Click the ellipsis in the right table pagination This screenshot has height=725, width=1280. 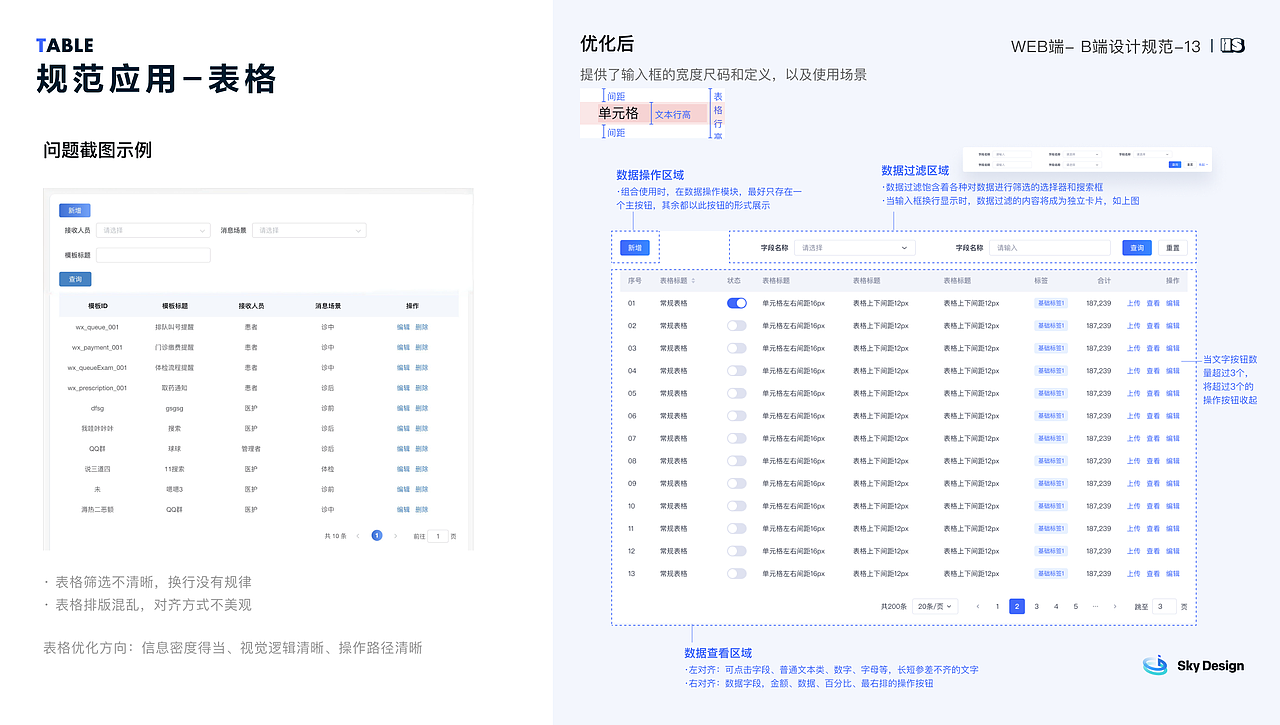pyautogui.click(x=1095, y=606)
